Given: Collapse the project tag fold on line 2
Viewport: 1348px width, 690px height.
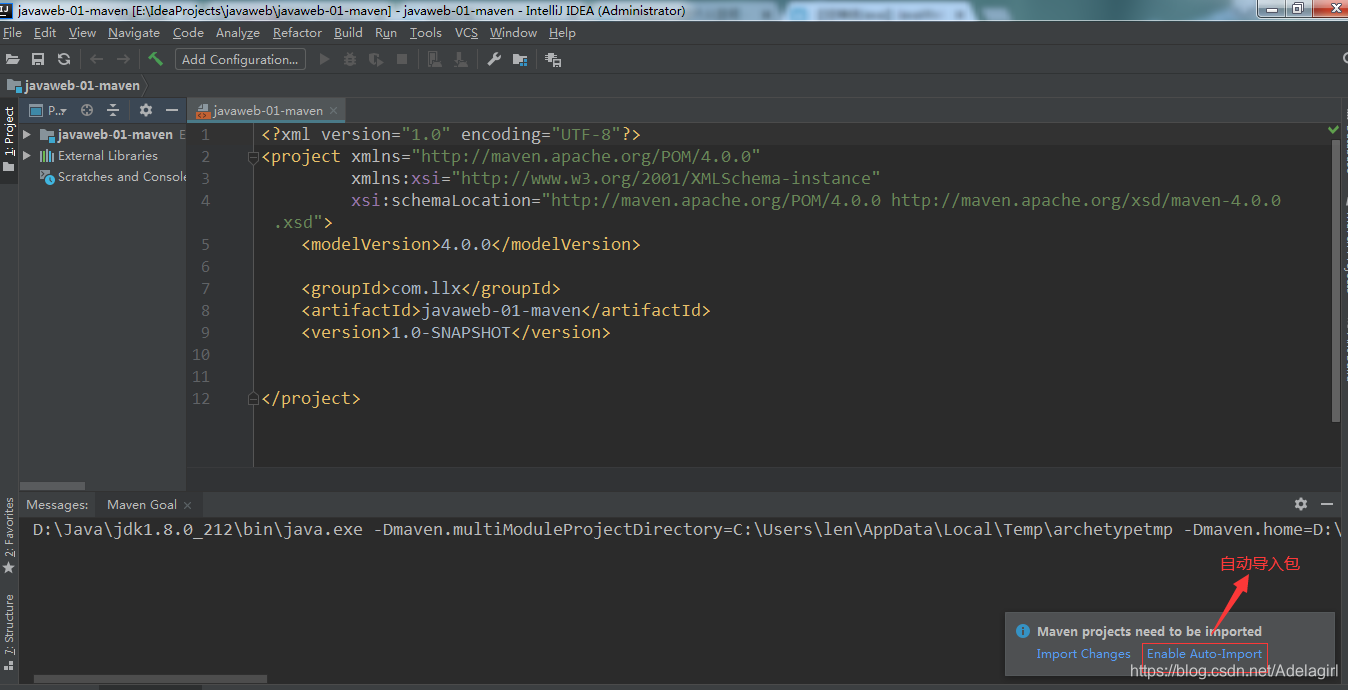Looking at the screenshot, I should coord(253,157).
